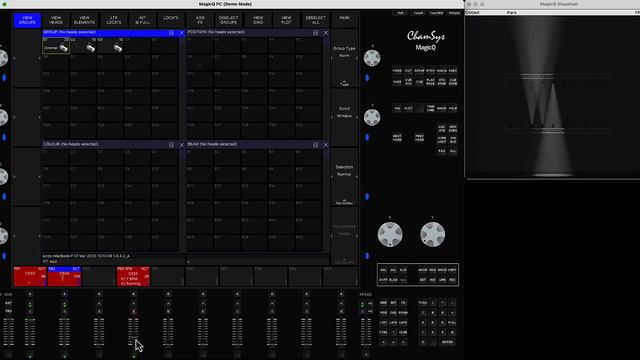The height and width of the screenshot is (360, 640).
Task: Click the REC key
Action: pos(452,280)
